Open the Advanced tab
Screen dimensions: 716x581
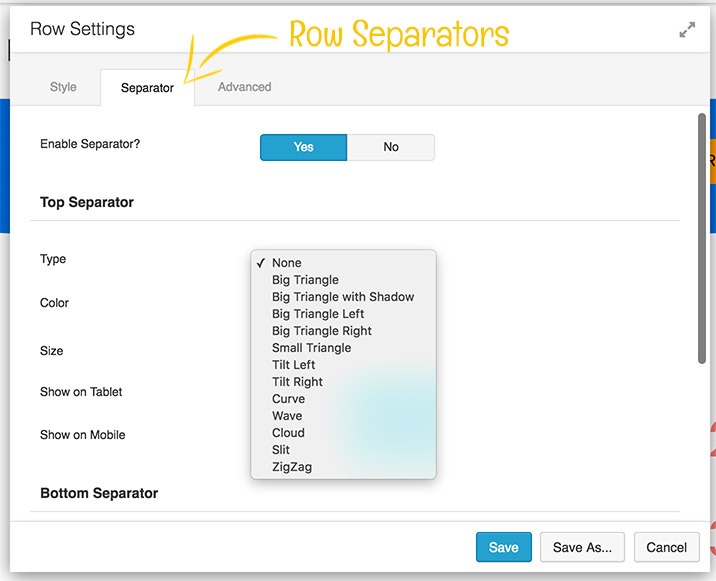[x=244, y=87]
